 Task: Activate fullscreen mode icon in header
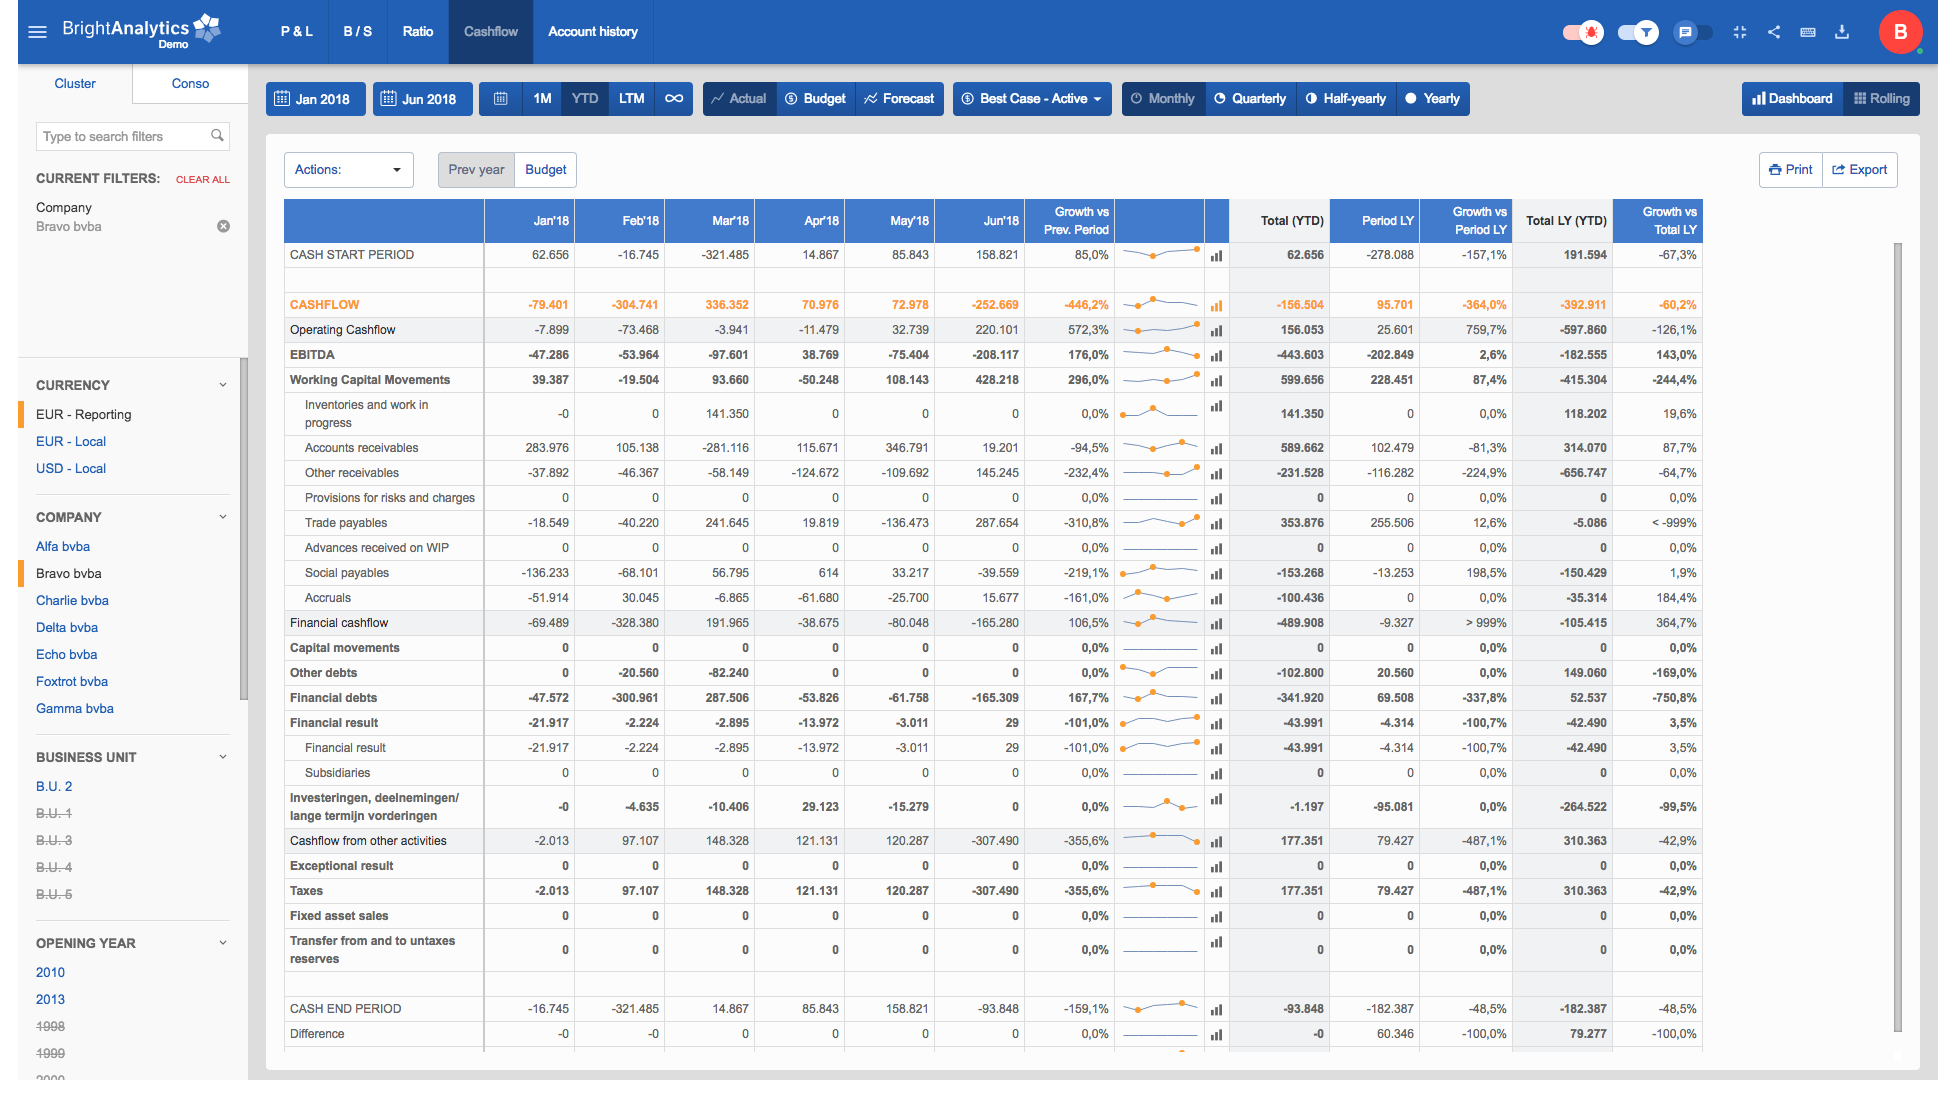(x=1740, y=32)
